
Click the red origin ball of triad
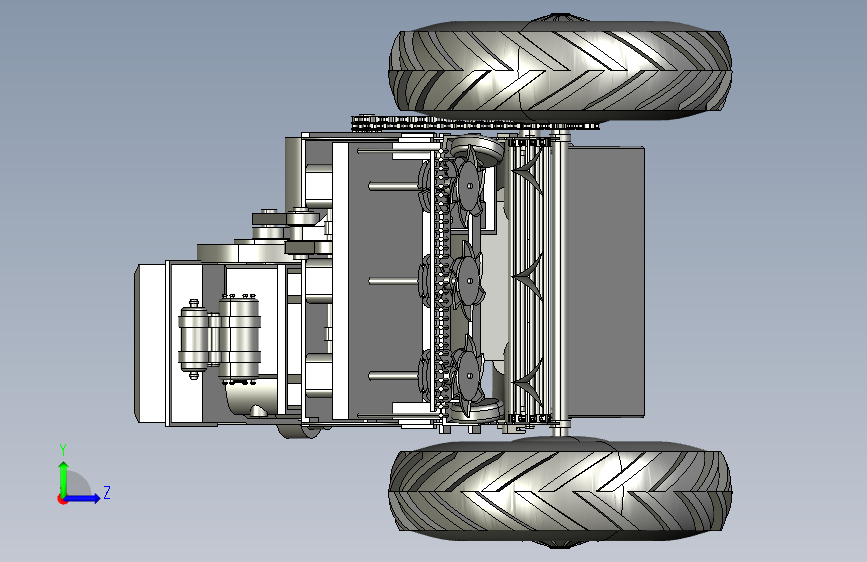[x=62, y=499]
